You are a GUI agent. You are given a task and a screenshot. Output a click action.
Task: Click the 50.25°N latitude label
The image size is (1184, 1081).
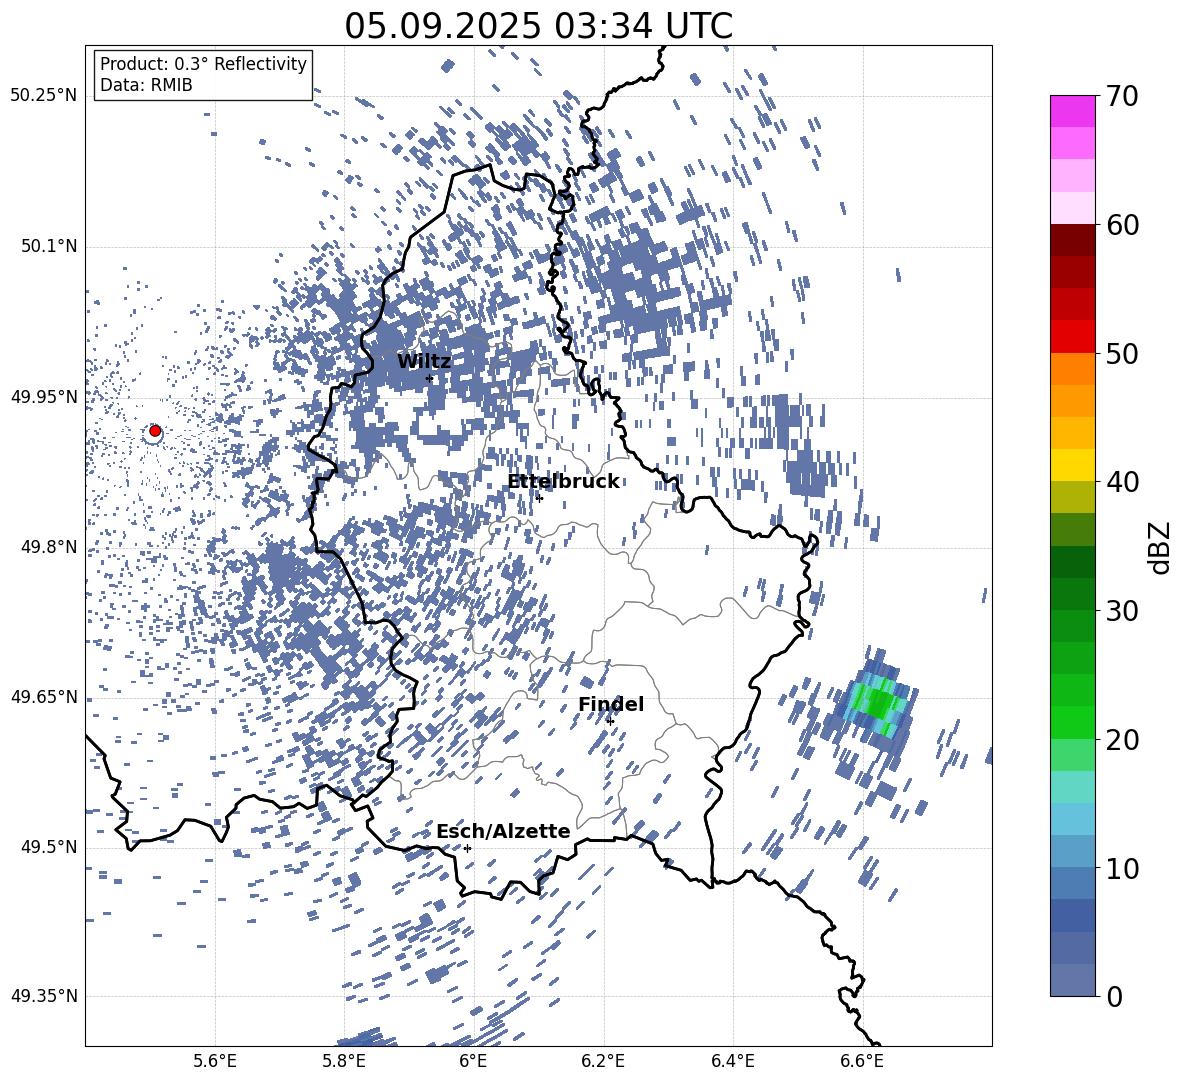coord(44,96)
